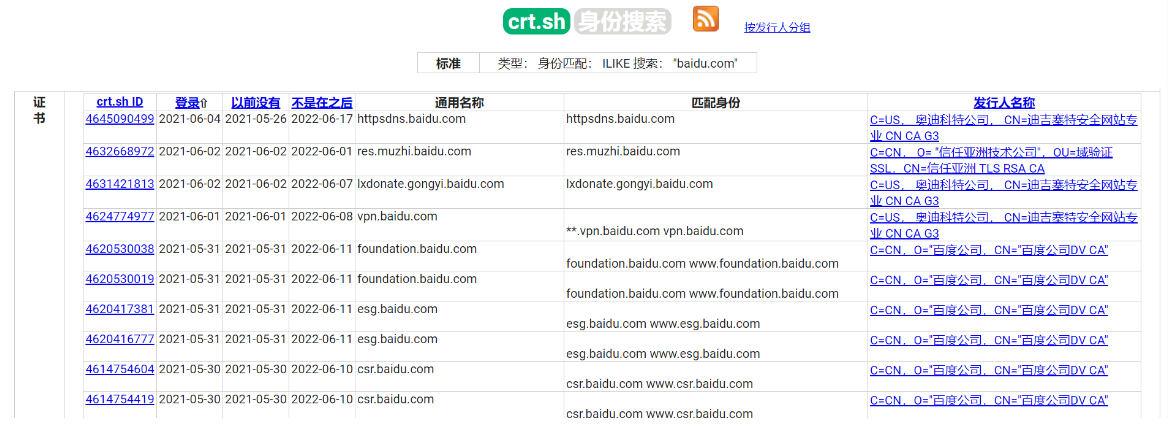Click the matching identity lxdonate.gongyi.baidu.com cell
Screen dimensions: 1168x431
point(639,184)
